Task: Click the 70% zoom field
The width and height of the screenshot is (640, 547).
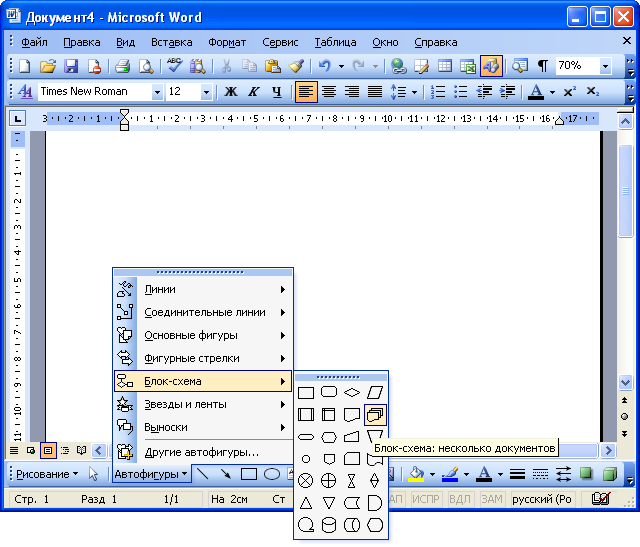Action: (577, 66)
